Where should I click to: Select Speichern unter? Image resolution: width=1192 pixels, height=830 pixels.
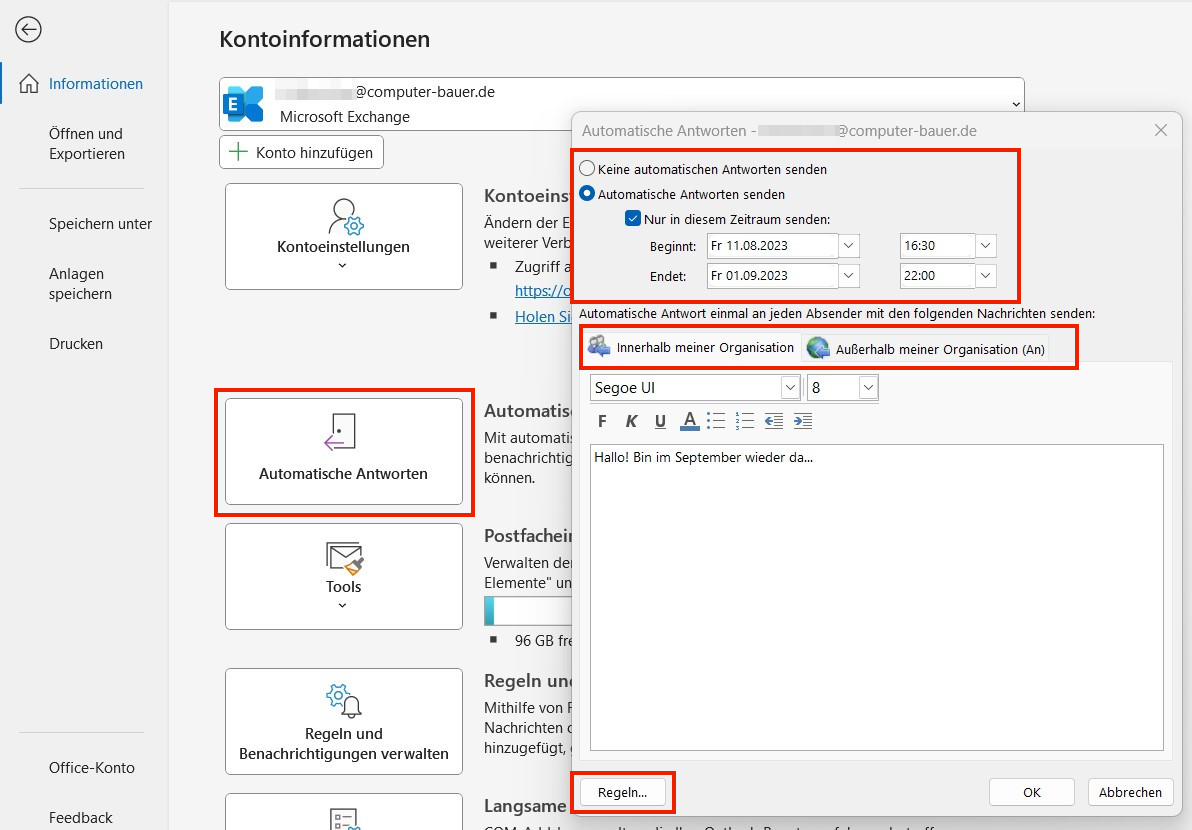pyautogui.click(x=100, y=223)
